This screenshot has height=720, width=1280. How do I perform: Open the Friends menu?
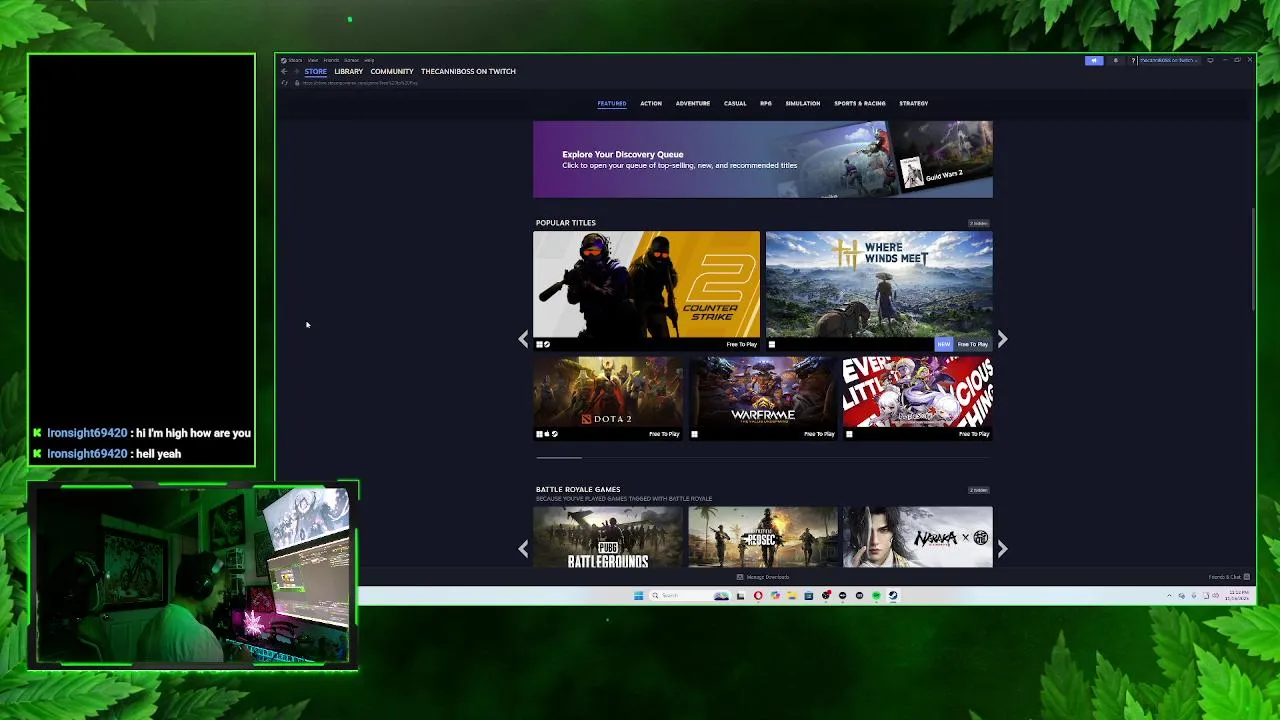[x=331, y=60]
